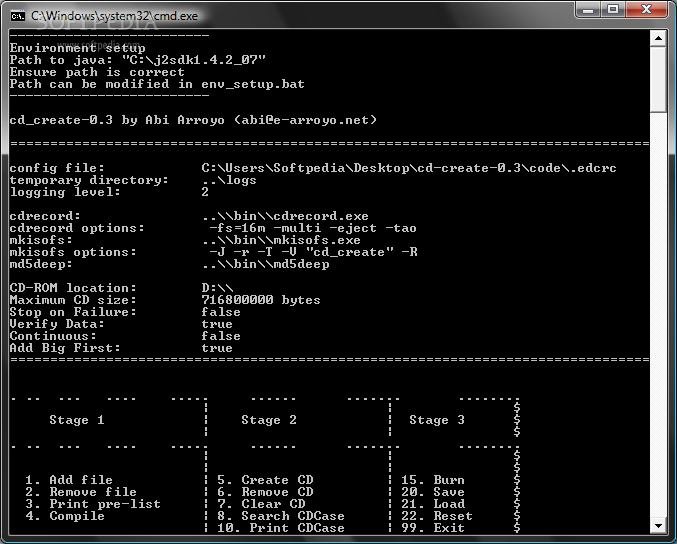Viewport: 677px width, 544px height.
Task: Click '-fs=16m -multi -eject -tao' options
Action: click(x=313, y=228)
